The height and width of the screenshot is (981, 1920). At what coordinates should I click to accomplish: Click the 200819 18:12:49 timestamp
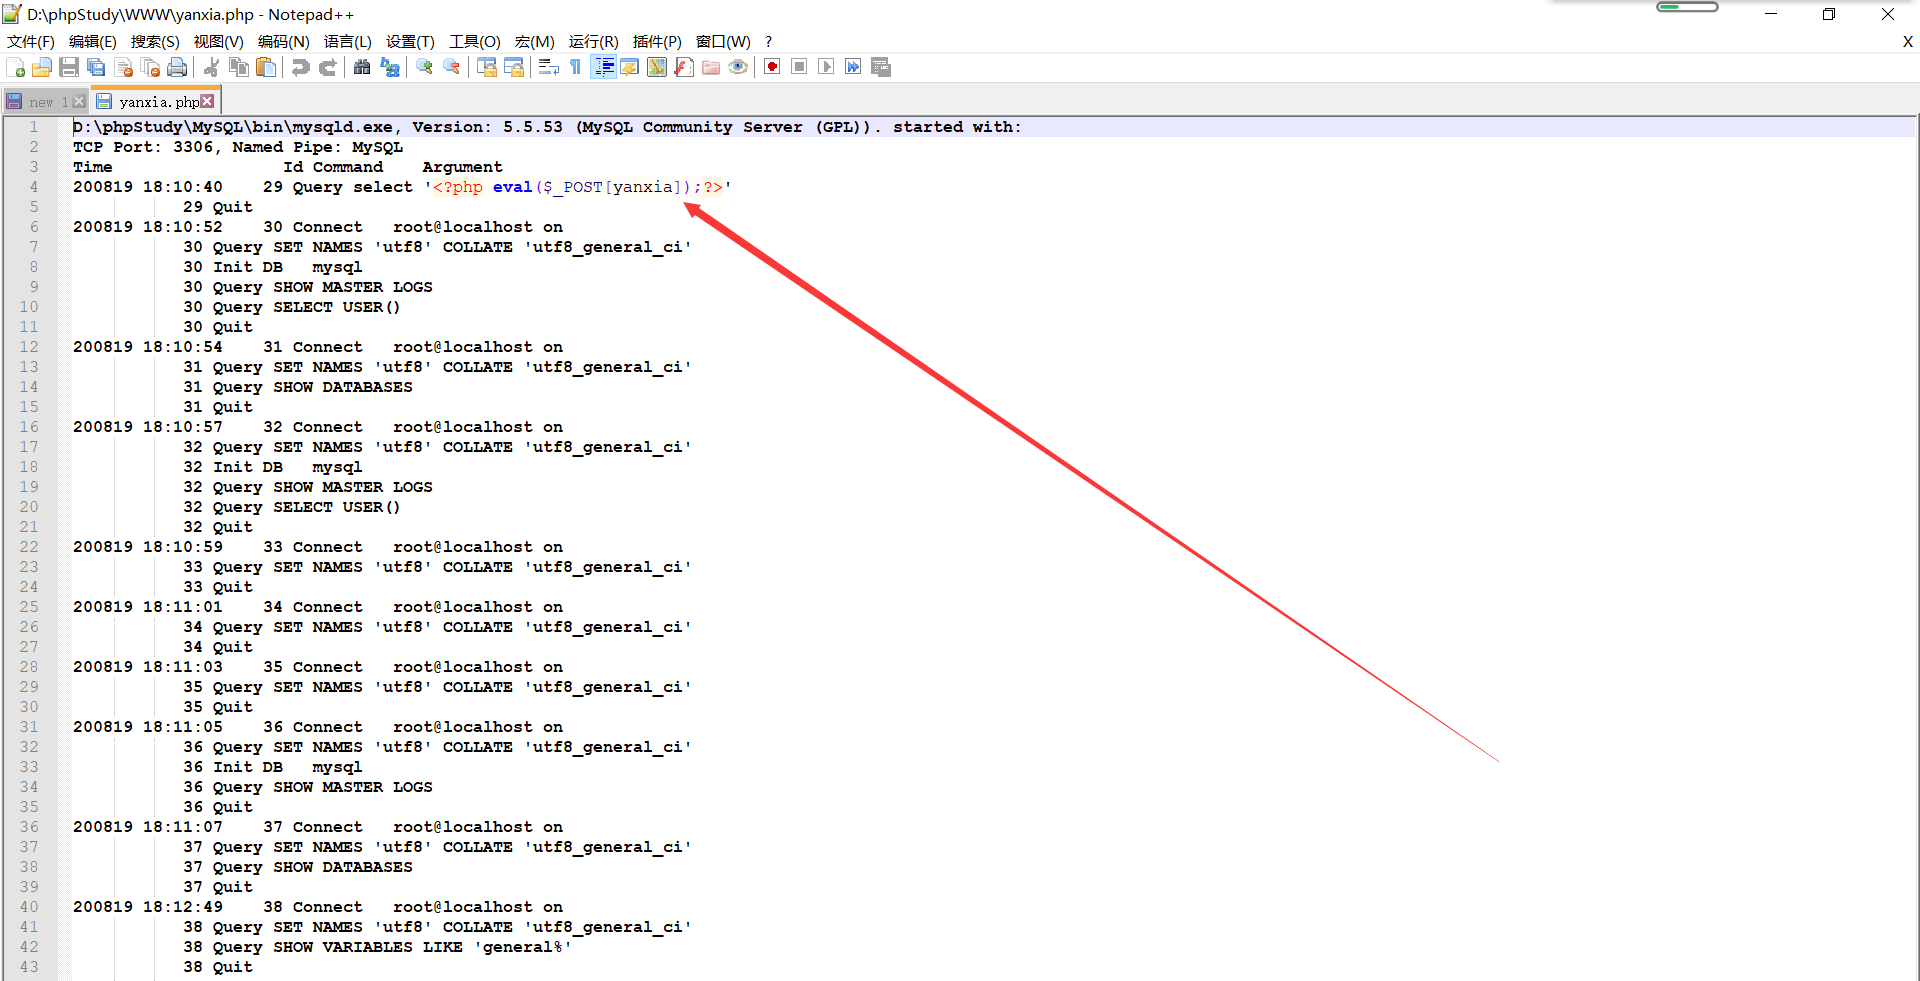coord(148,907)
